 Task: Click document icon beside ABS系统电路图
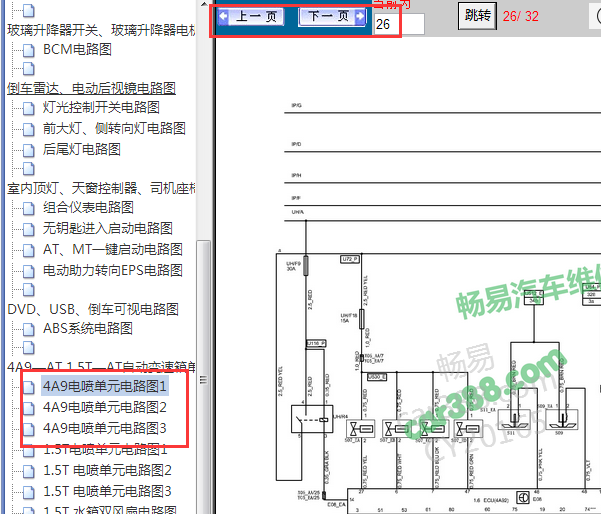[28, 329]
